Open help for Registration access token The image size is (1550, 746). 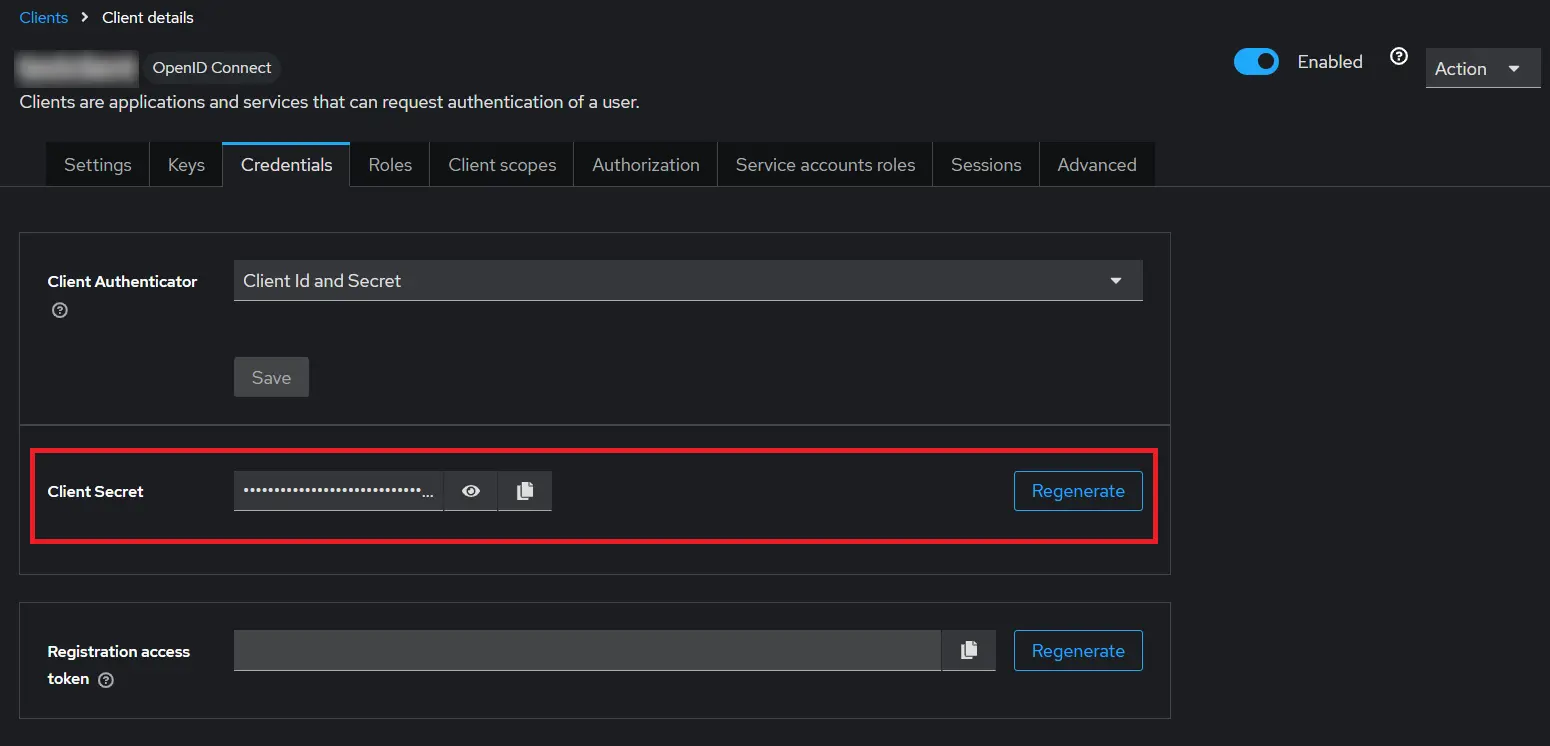106,680
